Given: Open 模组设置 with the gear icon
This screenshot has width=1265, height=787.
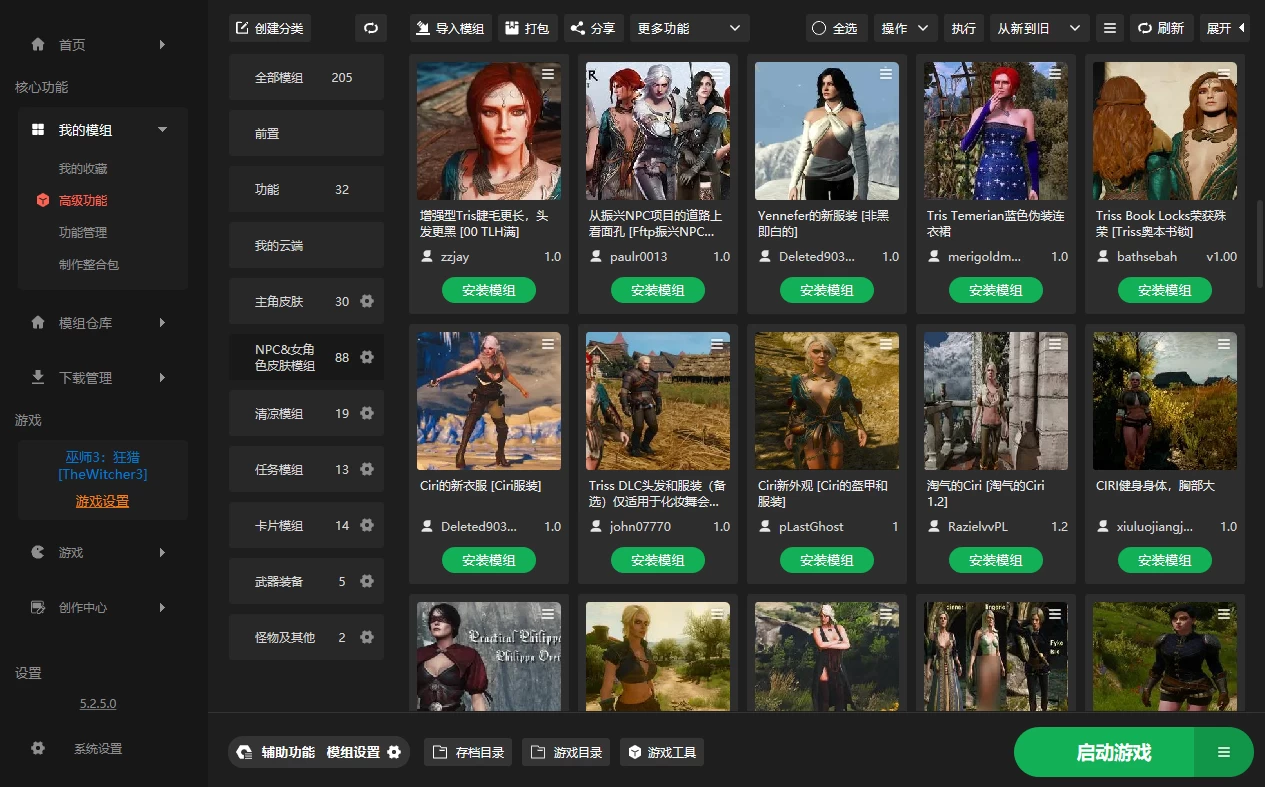Looking at the screenshot, I should coord(395,751).
